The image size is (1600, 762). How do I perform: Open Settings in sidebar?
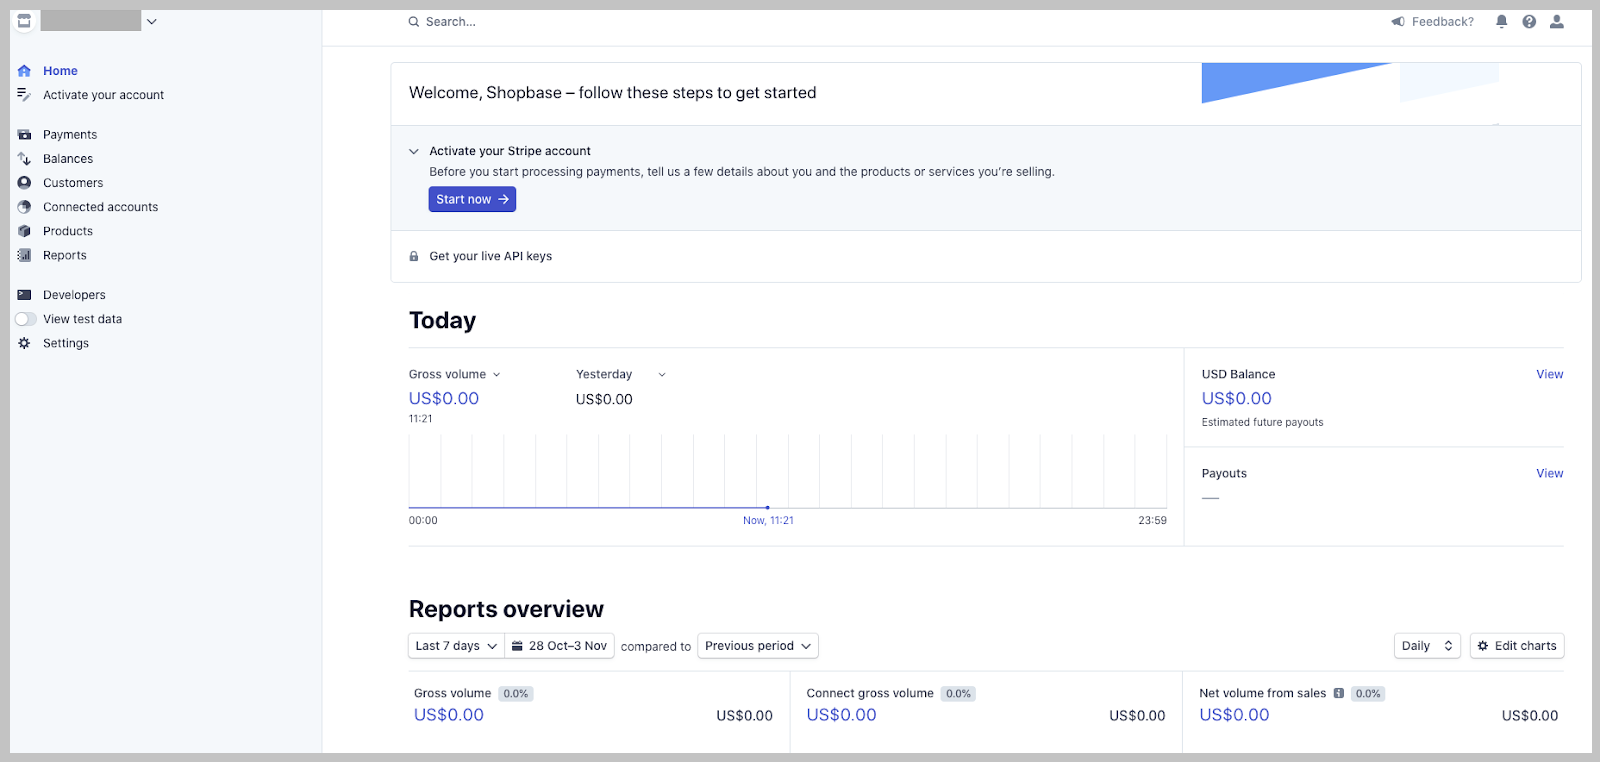(66, 343)
